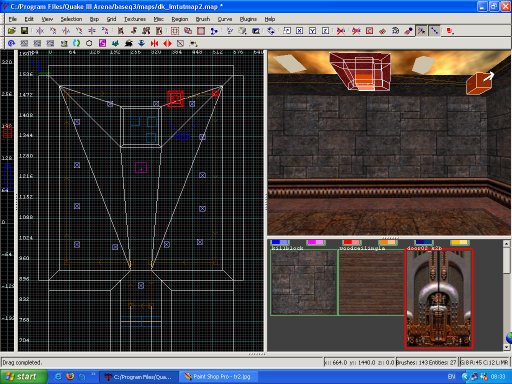Click the 'Brushes: 143 Entities: 27' status text
This screenshot has width=512, height=384.
click(426, 362)
